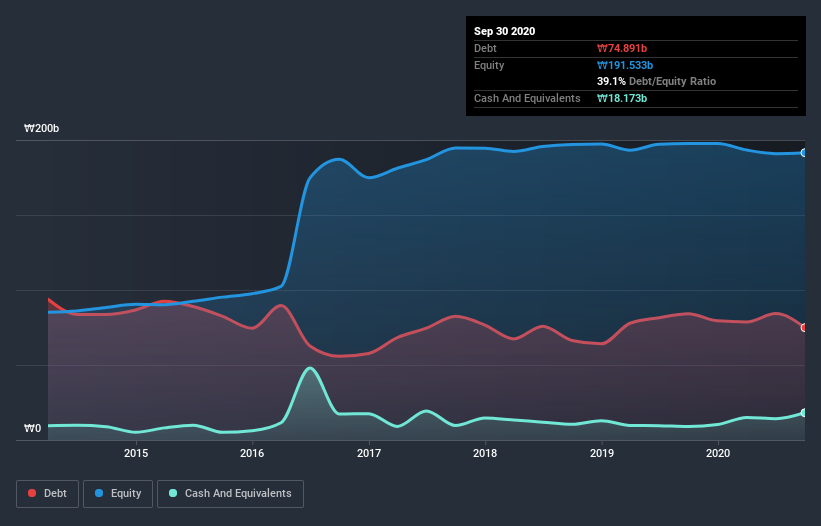Click the ₩200b y-axis label

pos(41,128)
